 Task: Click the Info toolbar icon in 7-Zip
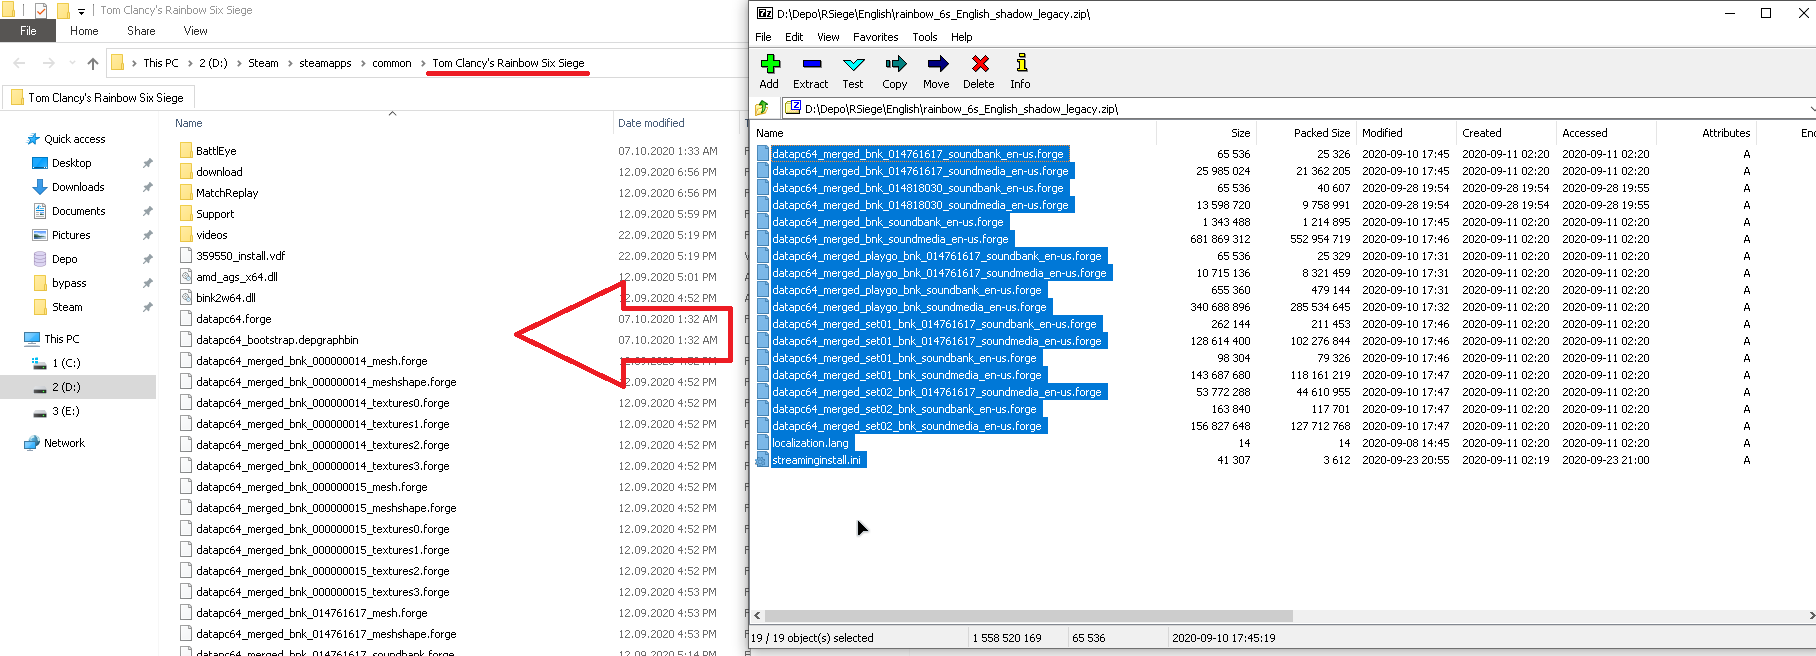[1020, 71]
